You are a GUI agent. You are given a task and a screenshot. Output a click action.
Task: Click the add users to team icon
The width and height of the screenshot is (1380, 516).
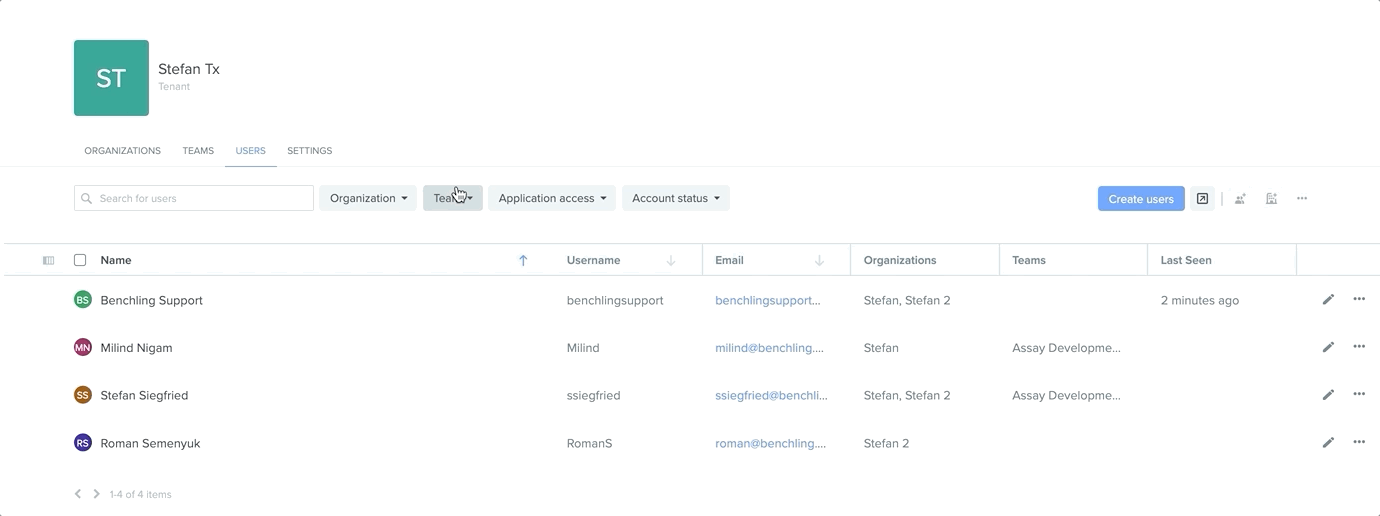[x=1240, y=199]
